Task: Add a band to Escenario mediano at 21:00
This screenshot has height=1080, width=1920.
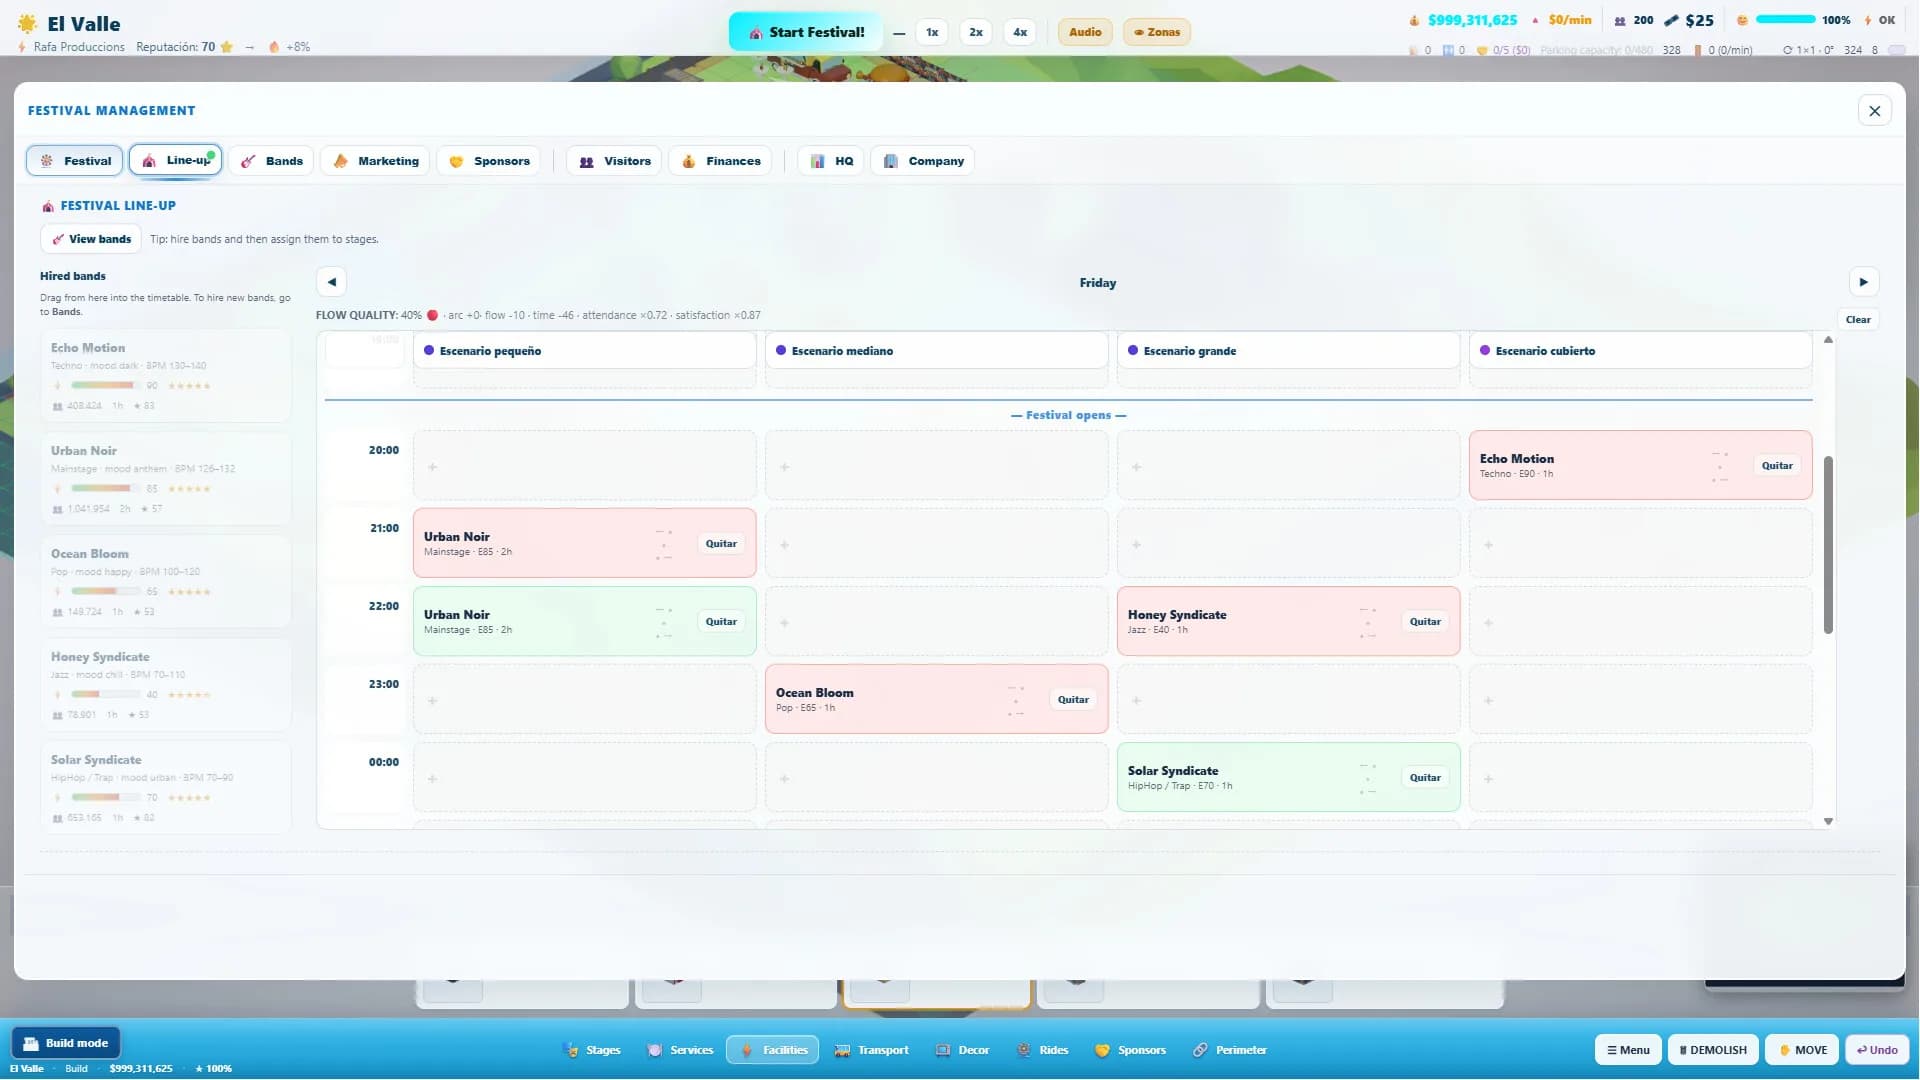Action: (936, 544)
